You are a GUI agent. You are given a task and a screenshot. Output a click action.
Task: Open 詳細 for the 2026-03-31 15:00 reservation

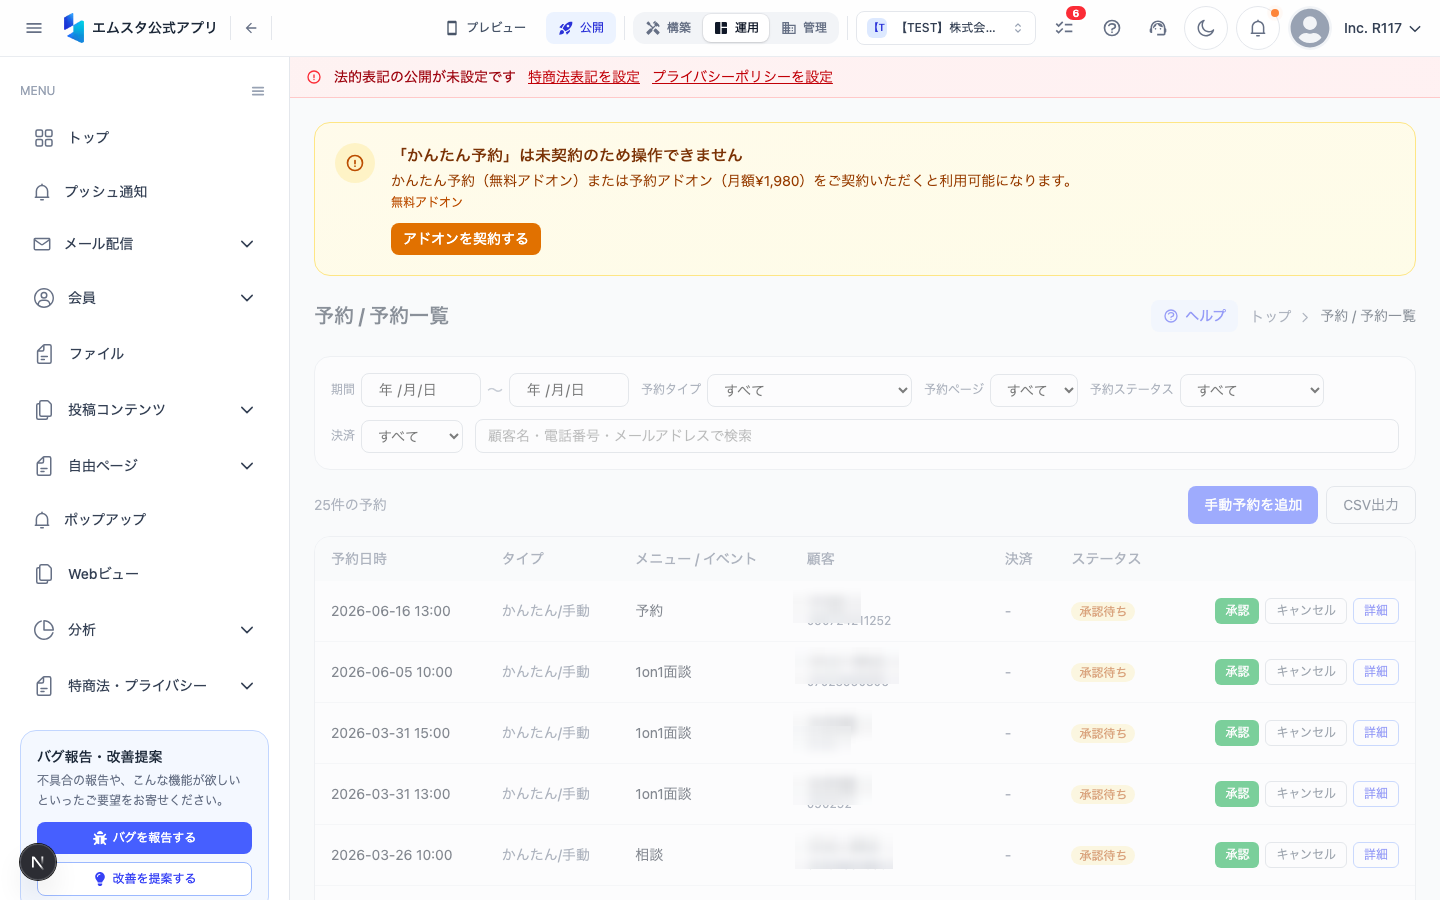[1376, 733]
